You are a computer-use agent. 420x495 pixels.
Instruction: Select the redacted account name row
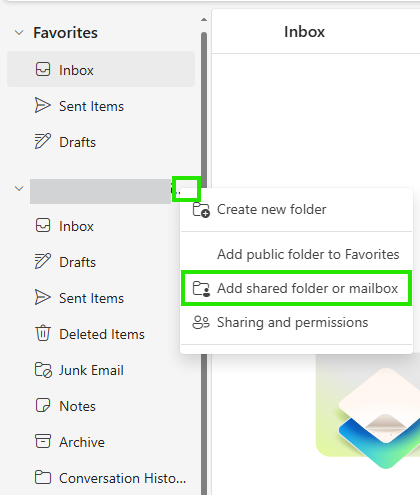click(100, 191)
